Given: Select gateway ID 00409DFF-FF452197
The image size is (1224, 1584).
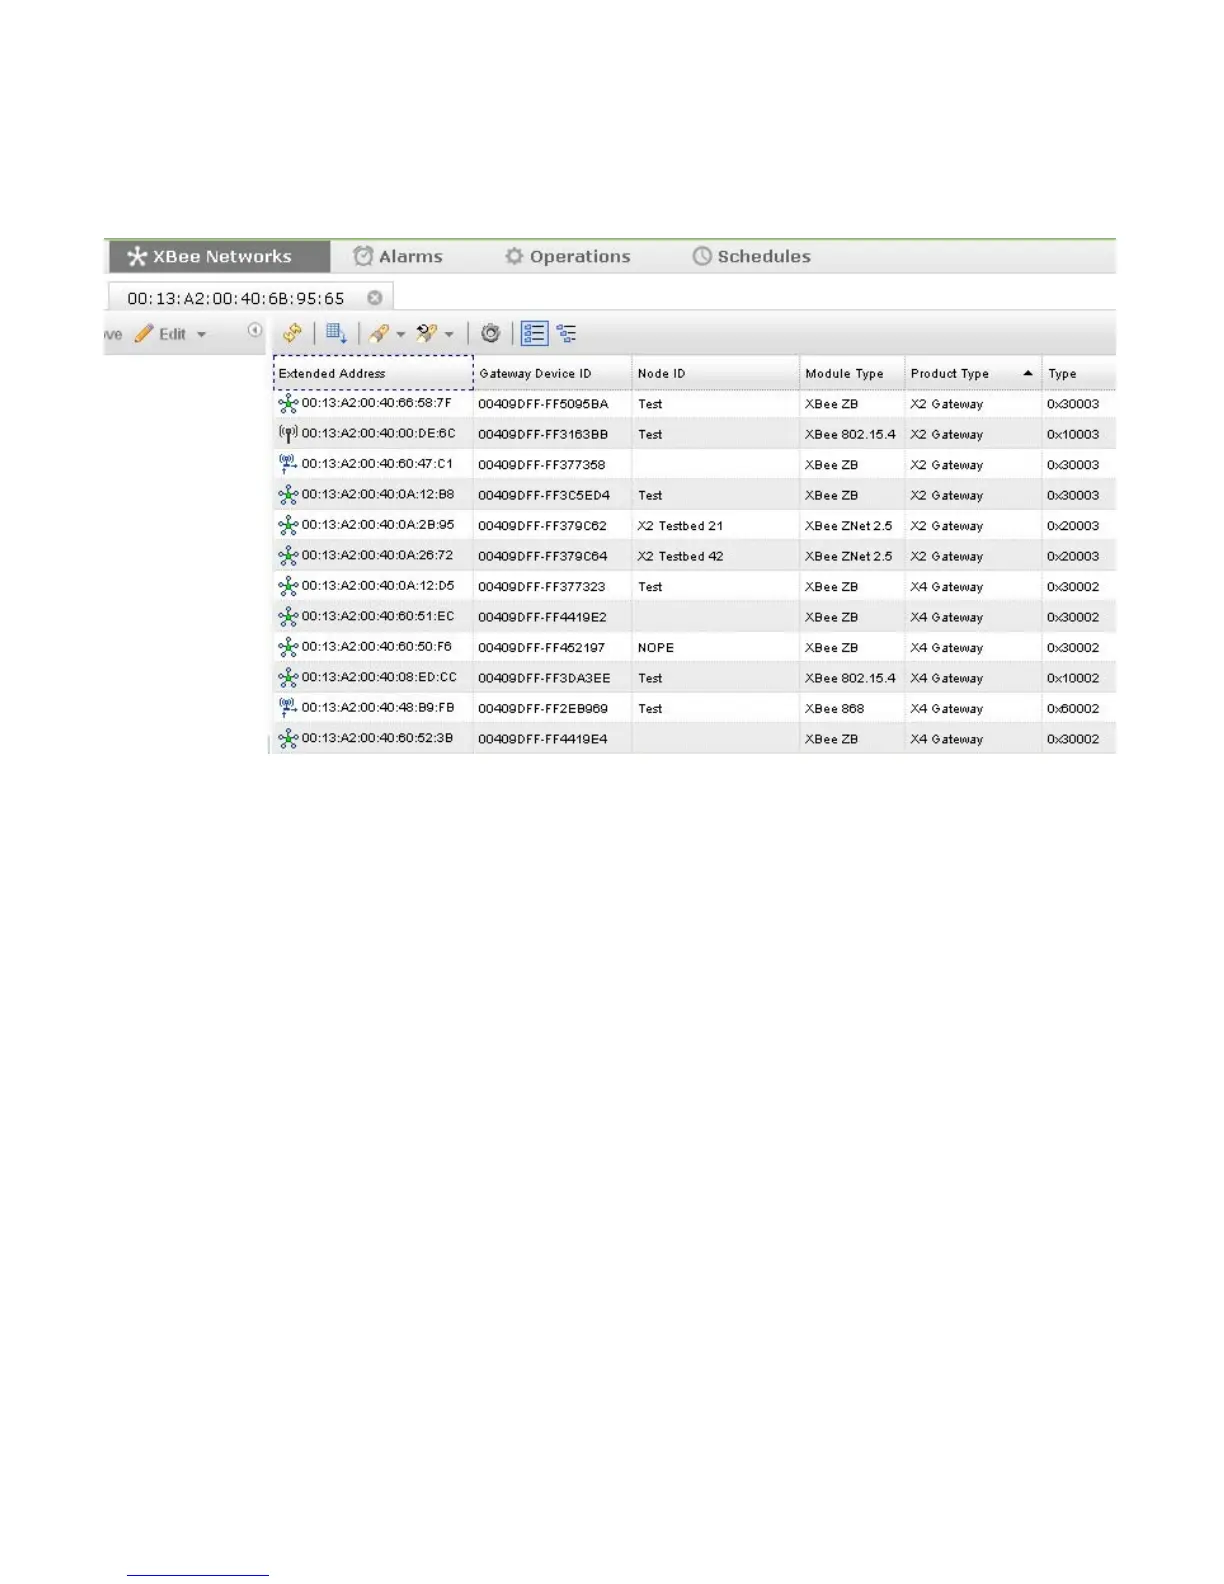Looking at the screenshot, I should point(541,648).
